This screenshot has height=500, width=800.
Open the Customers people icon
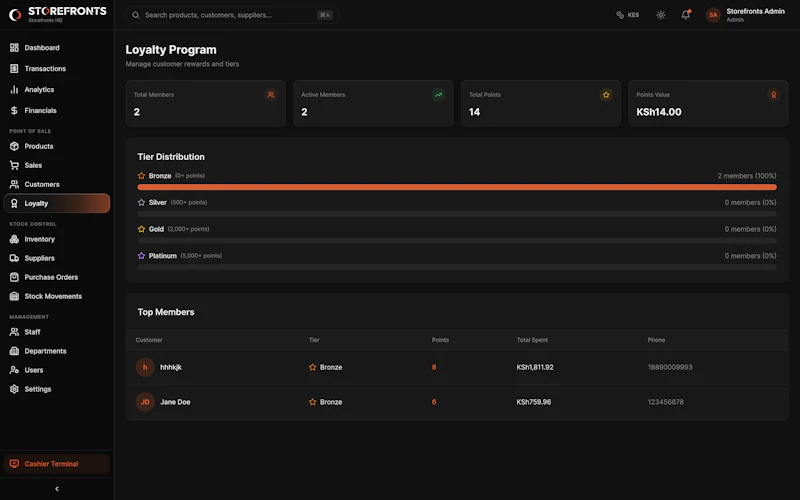tap(14, 184)
